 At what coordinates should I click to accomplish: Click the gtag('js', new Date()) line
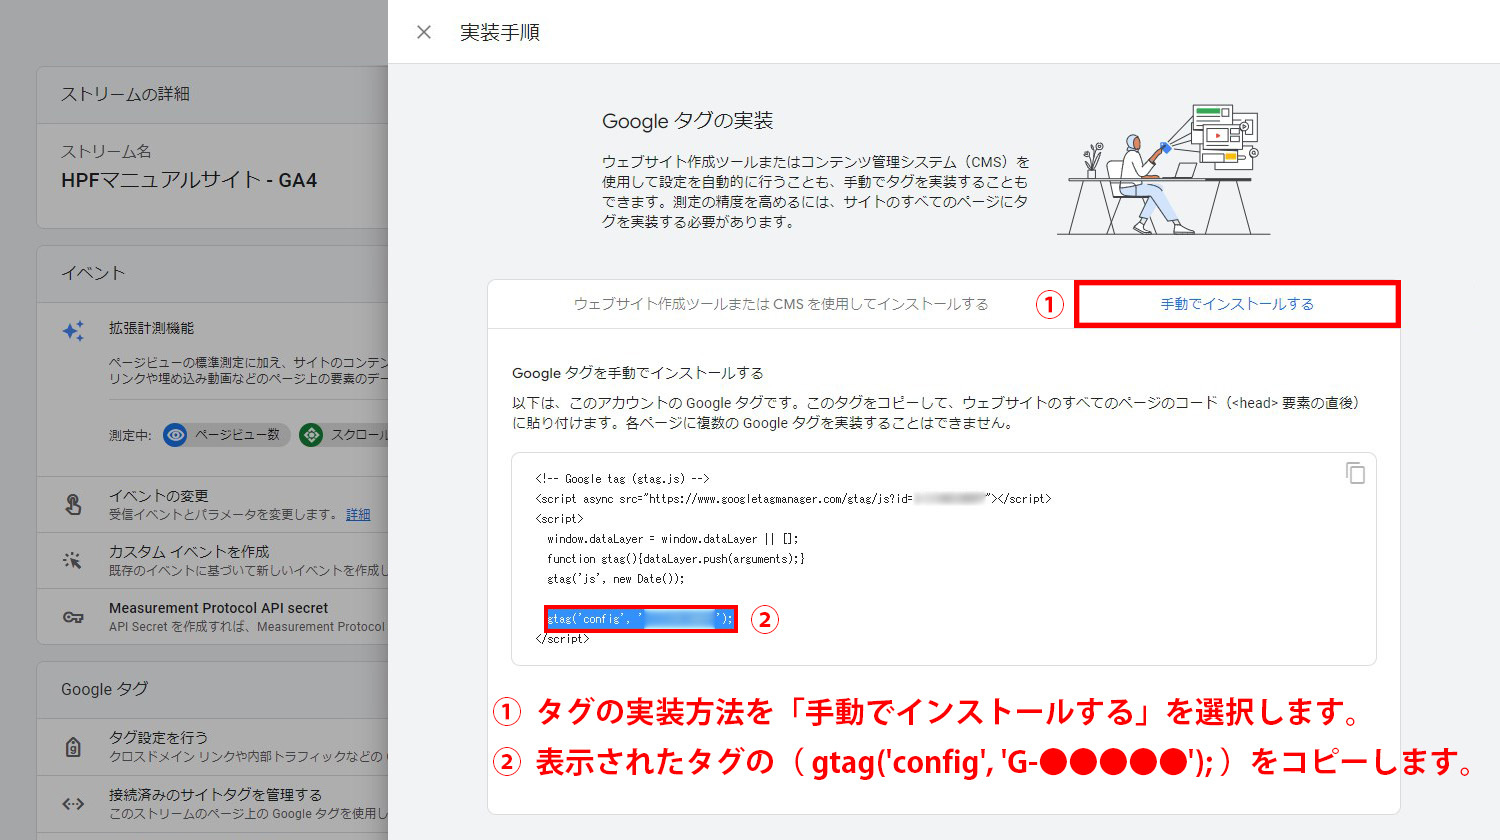(x=615, y=578)
